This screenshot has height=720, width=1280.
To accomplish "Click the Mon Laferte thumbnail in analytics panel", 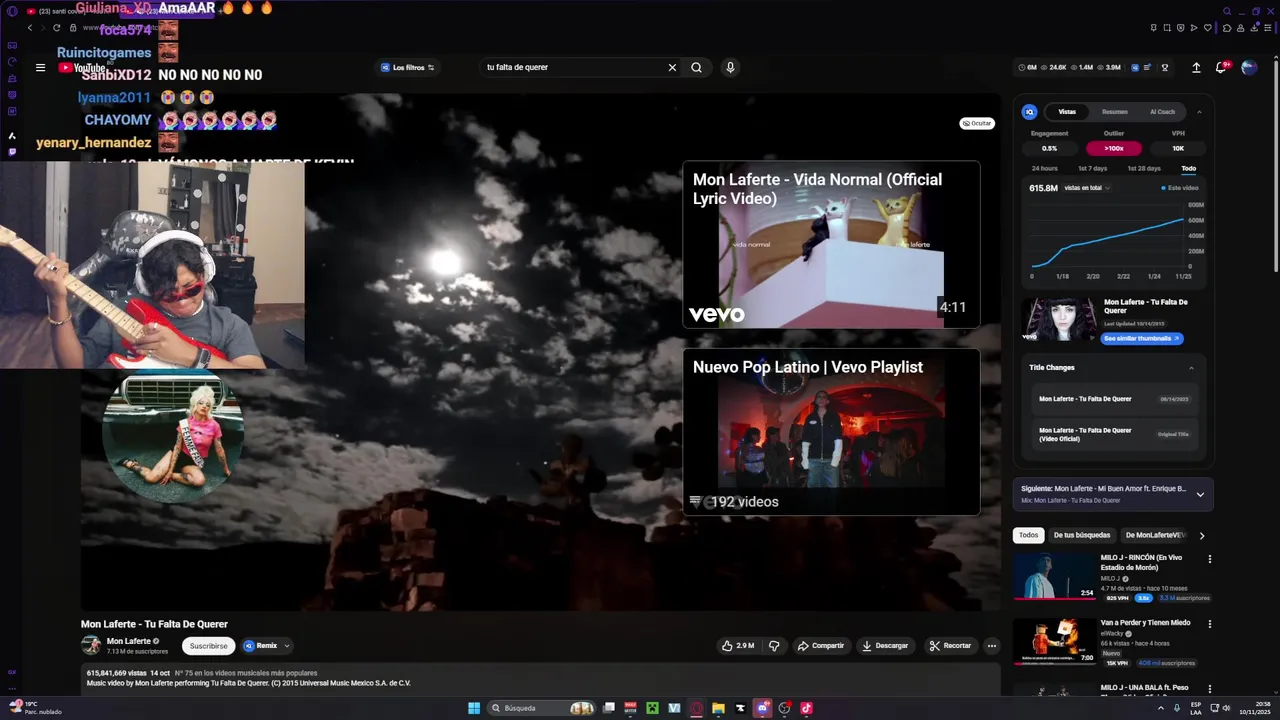I will [1058, 320].
